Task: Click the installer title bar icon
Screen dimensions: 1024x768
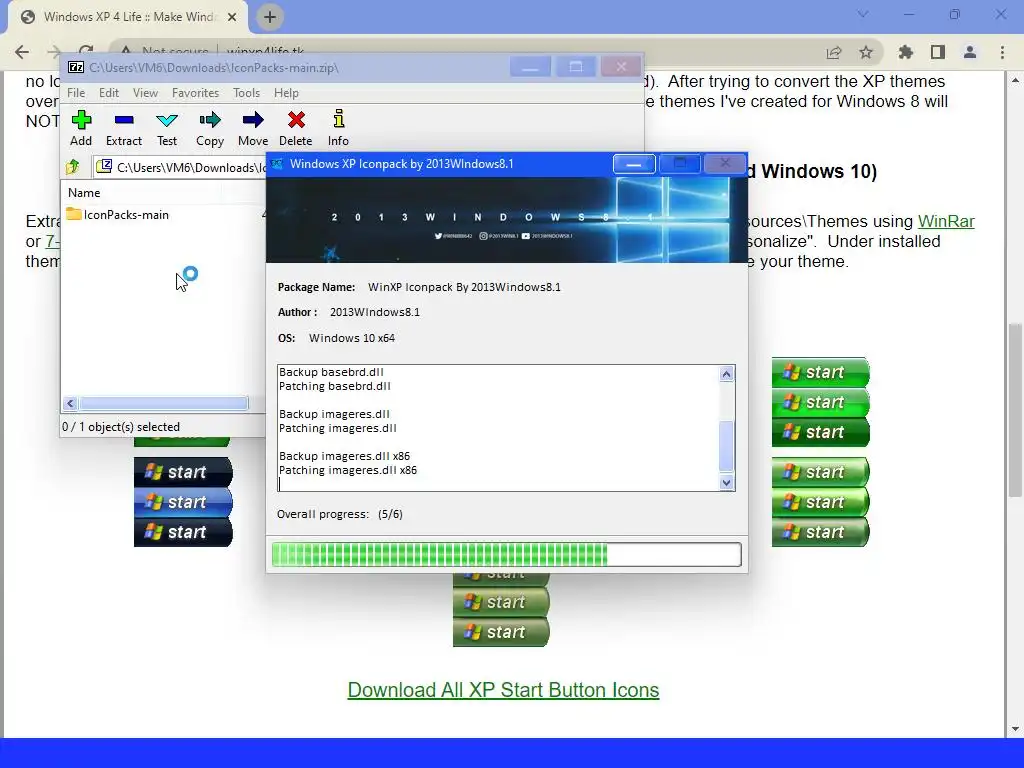Action: click(x=277, y=164)
